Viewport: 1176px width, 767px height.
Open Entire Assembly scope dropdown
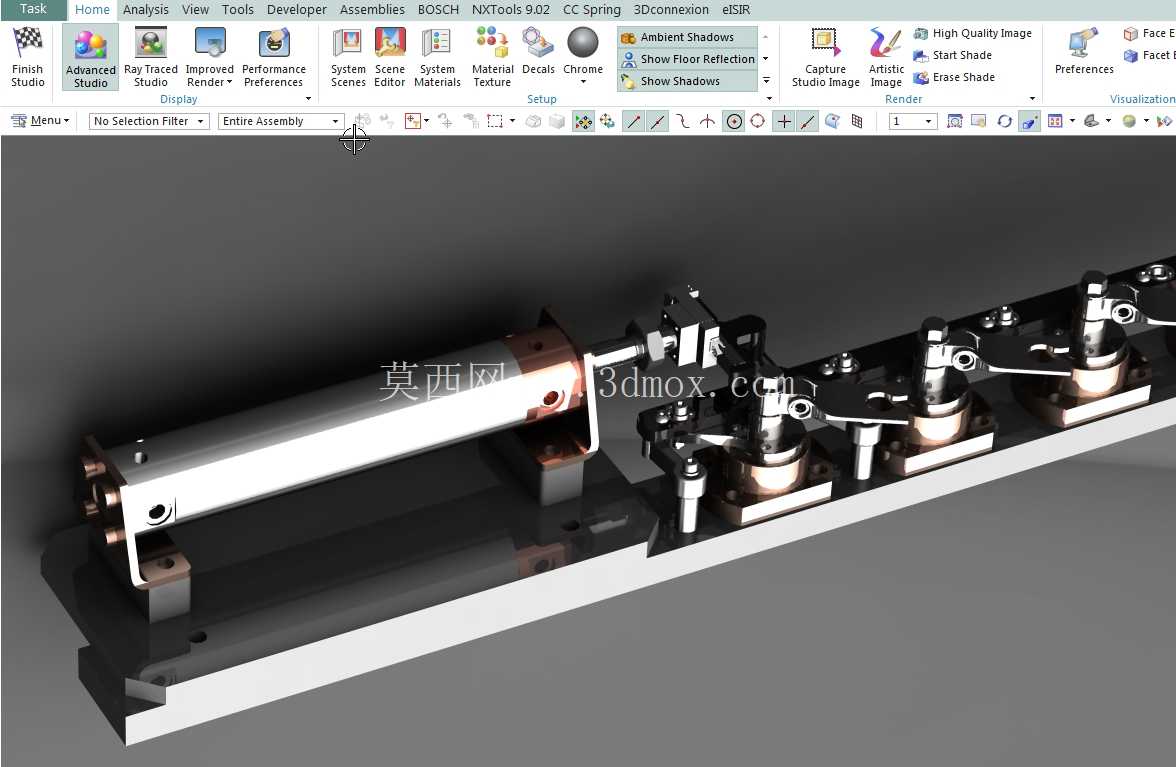pos(280,121)
